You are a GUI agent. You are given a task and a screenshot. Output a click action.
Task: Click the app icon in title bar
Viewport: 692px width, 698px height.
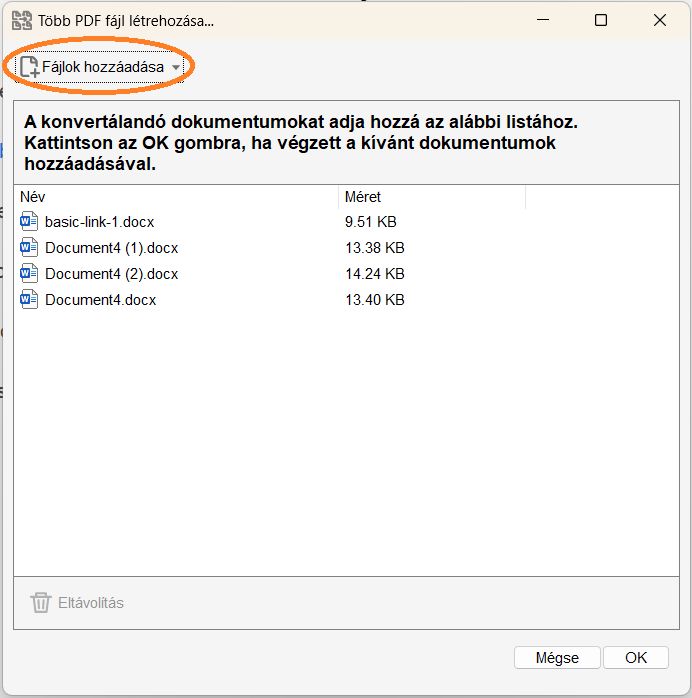click(20, 20)
